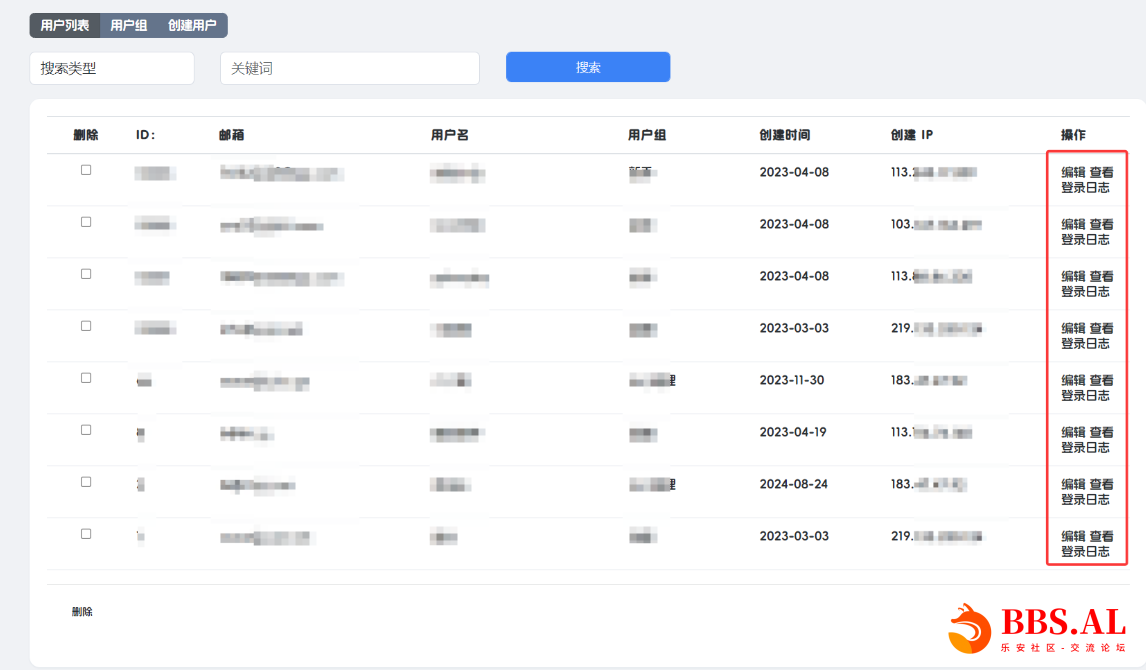This screenshot has height=670, width=1146.
Task: Click the 创建时间 column header
Action: 784,135
